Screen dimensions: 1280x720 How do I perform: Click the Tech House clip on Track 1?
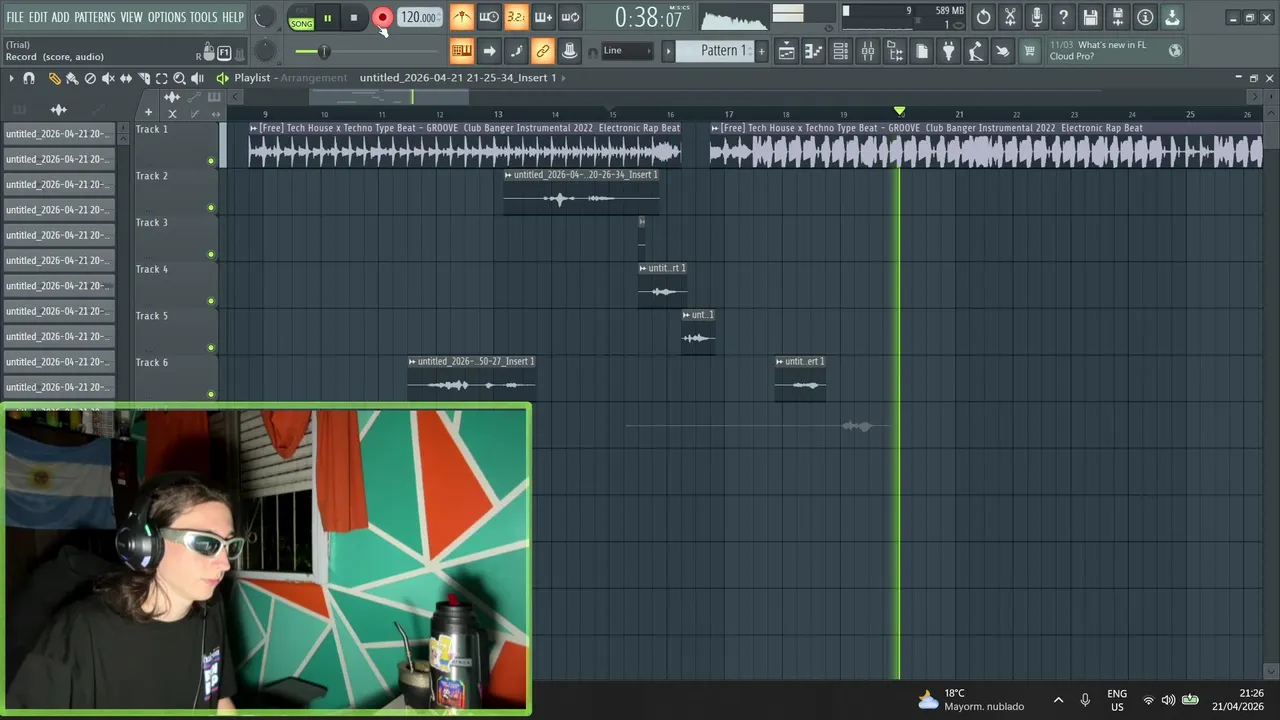(465, 145)
